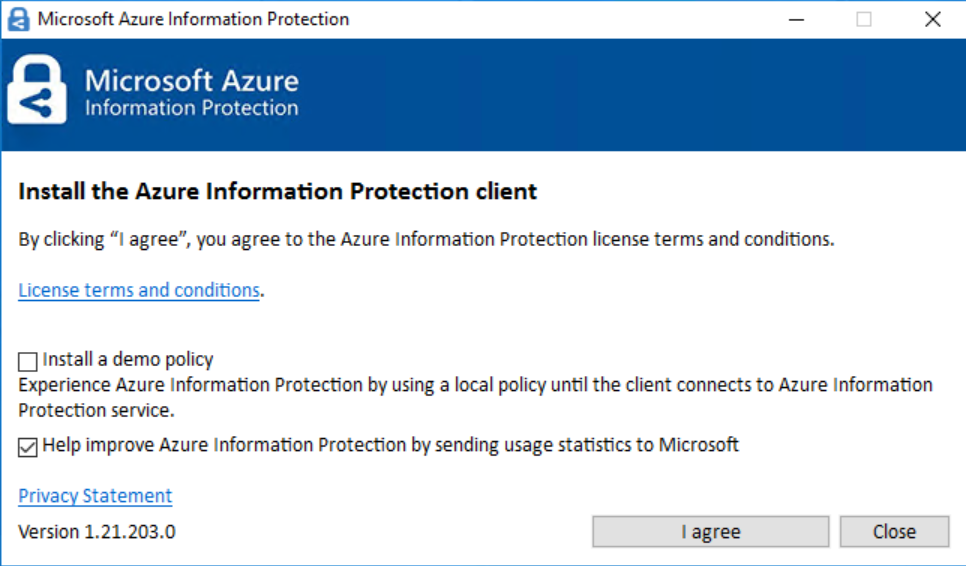Click the "By clicking I agree" sentence
This screenshot has height=566, width=966.
point(426,240)
